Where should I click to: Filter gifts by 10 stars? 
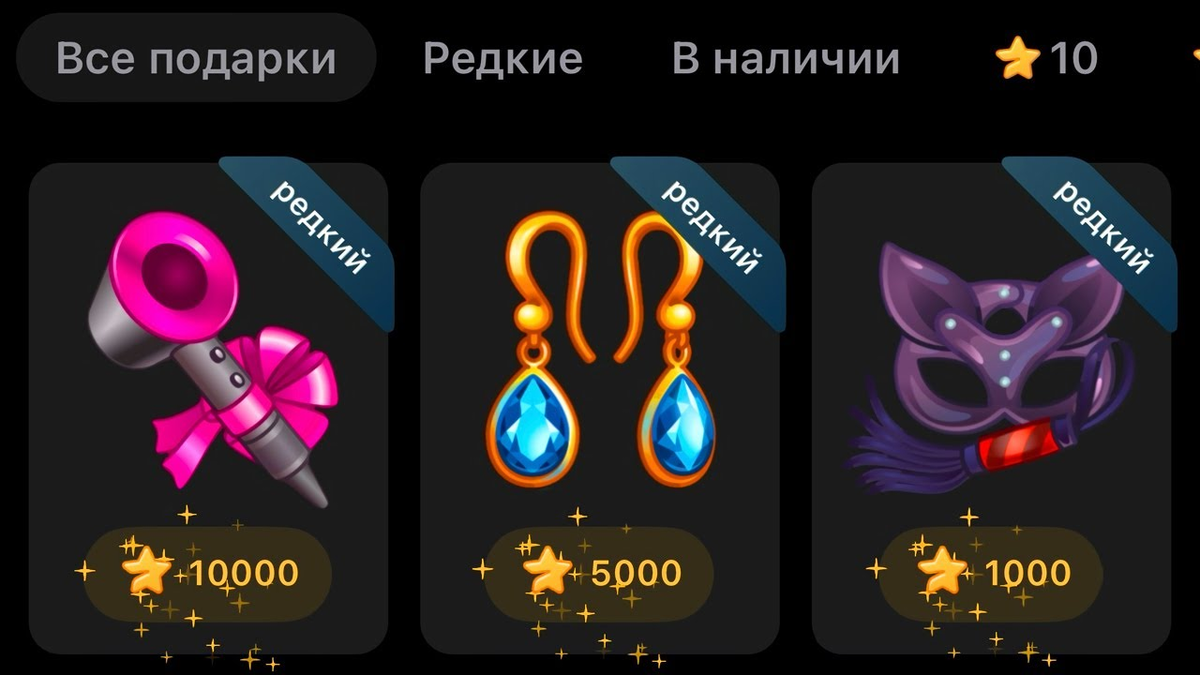(x=1047, y=58)
